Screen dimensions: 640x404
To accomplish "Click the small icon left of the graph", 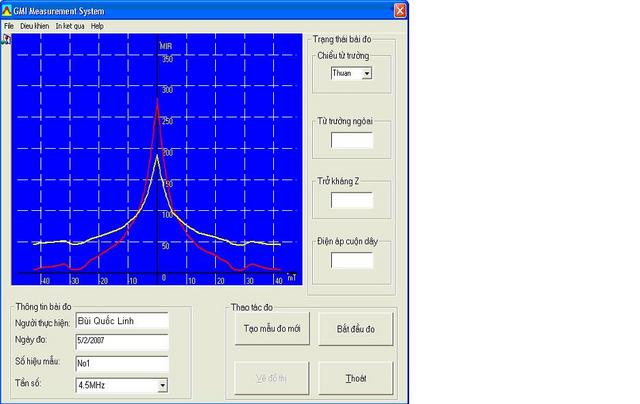I will [x=6, y=40].
